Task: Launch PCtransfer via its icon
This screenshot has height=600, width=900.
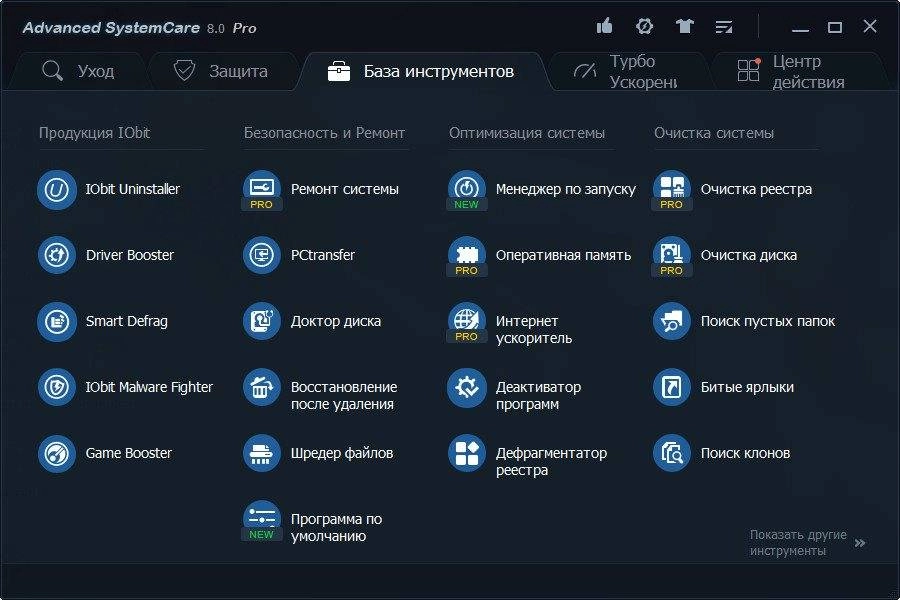Action: [x=262, y=255]
